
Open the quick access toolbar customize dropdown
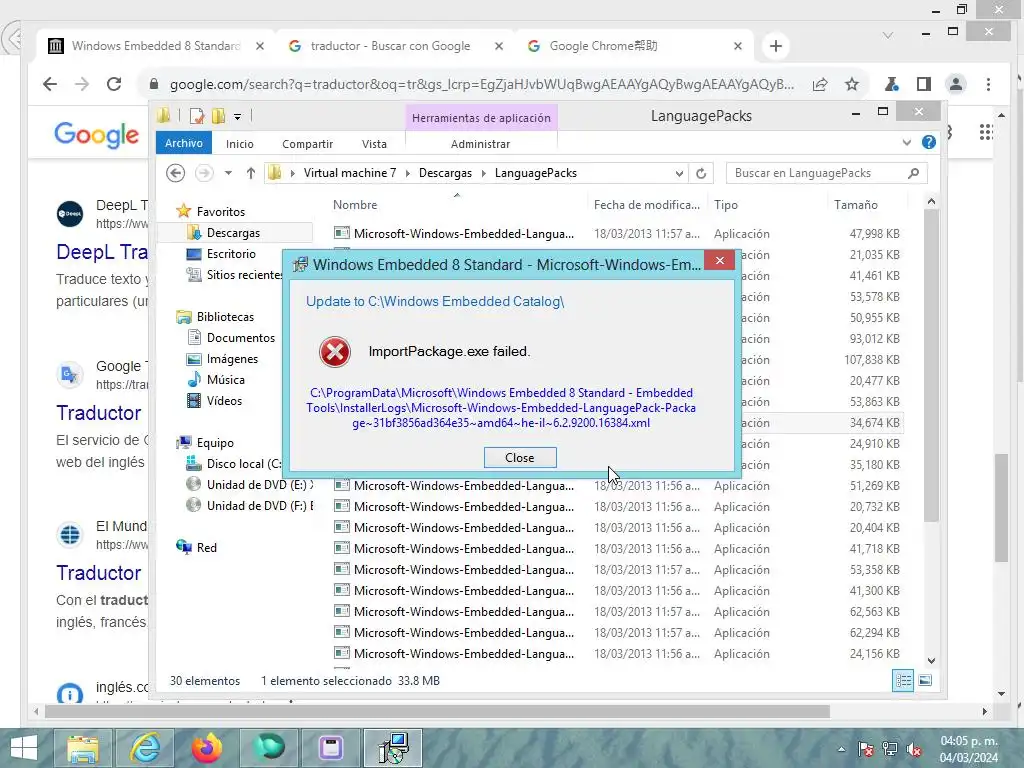click(x=238, y=117)
